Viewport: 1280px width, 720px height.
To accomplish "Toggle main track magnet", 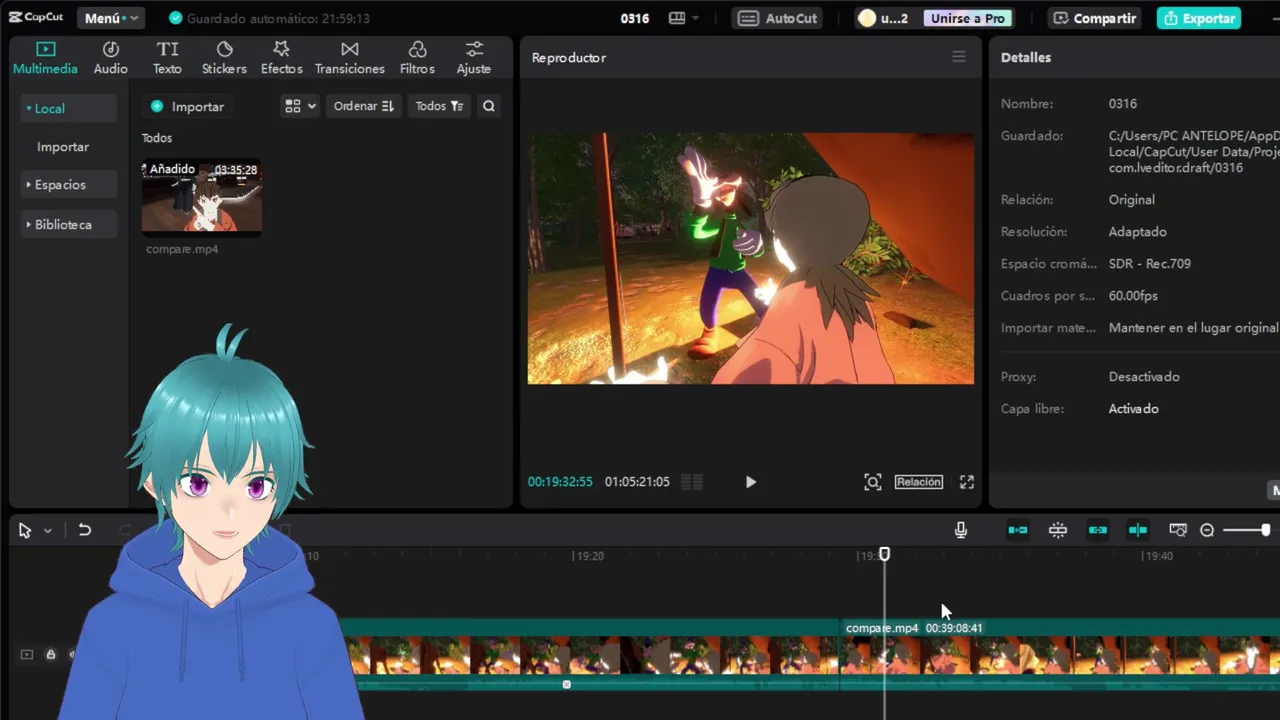I will click(x=1018, y=530).
